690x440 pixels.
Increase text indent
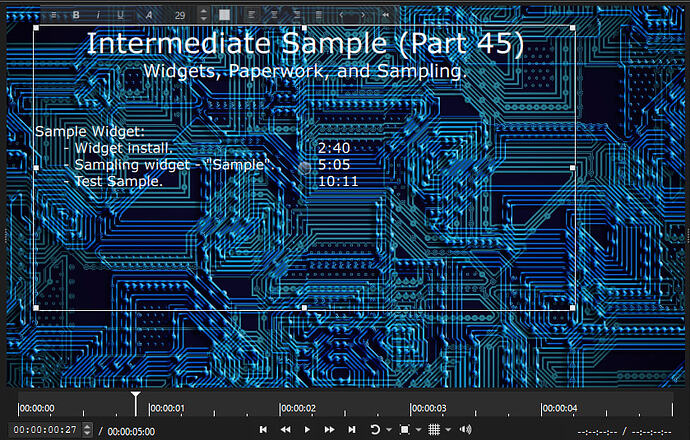point(363,15)
